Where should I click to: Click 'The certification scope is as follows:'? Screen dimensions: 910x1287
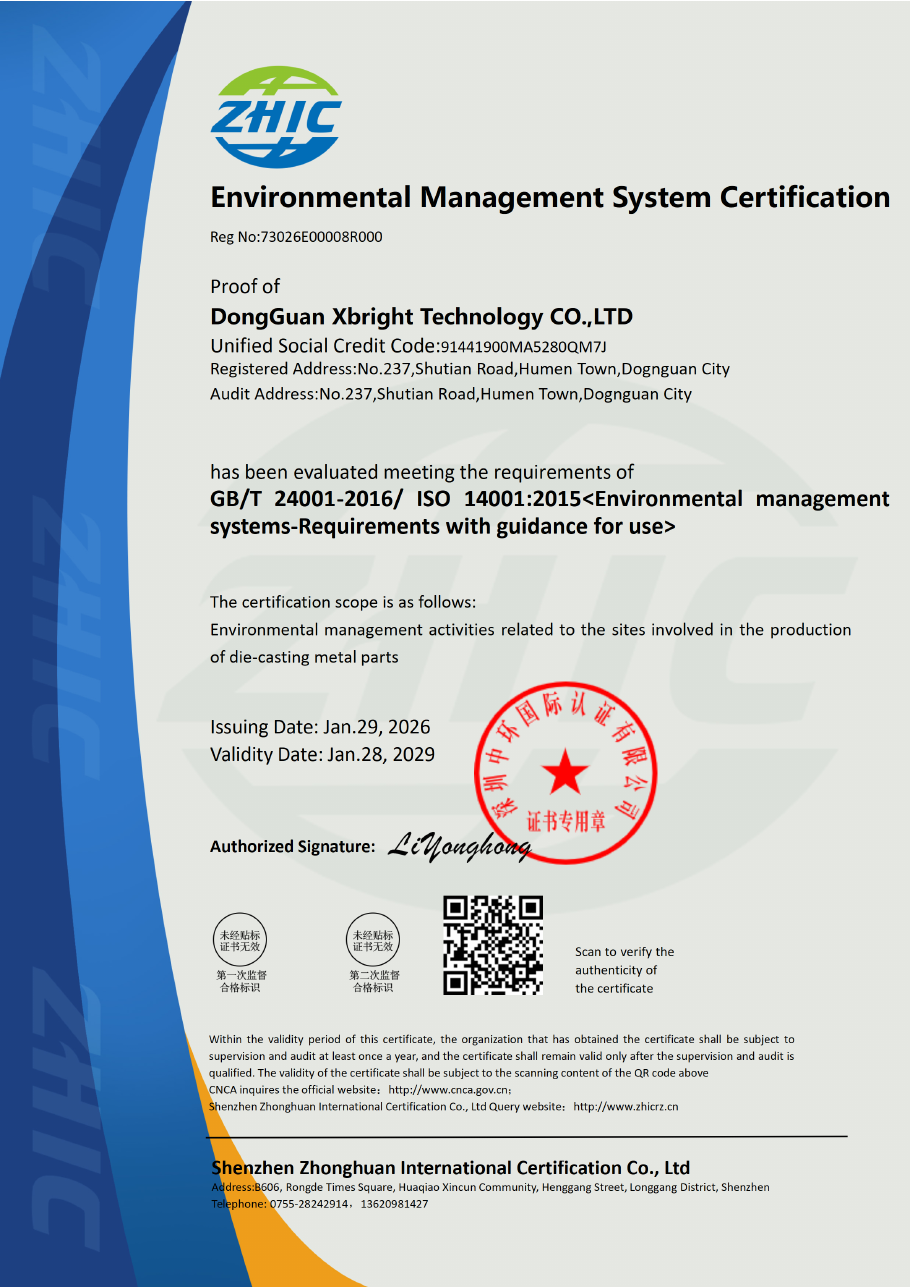pos(343,602)
